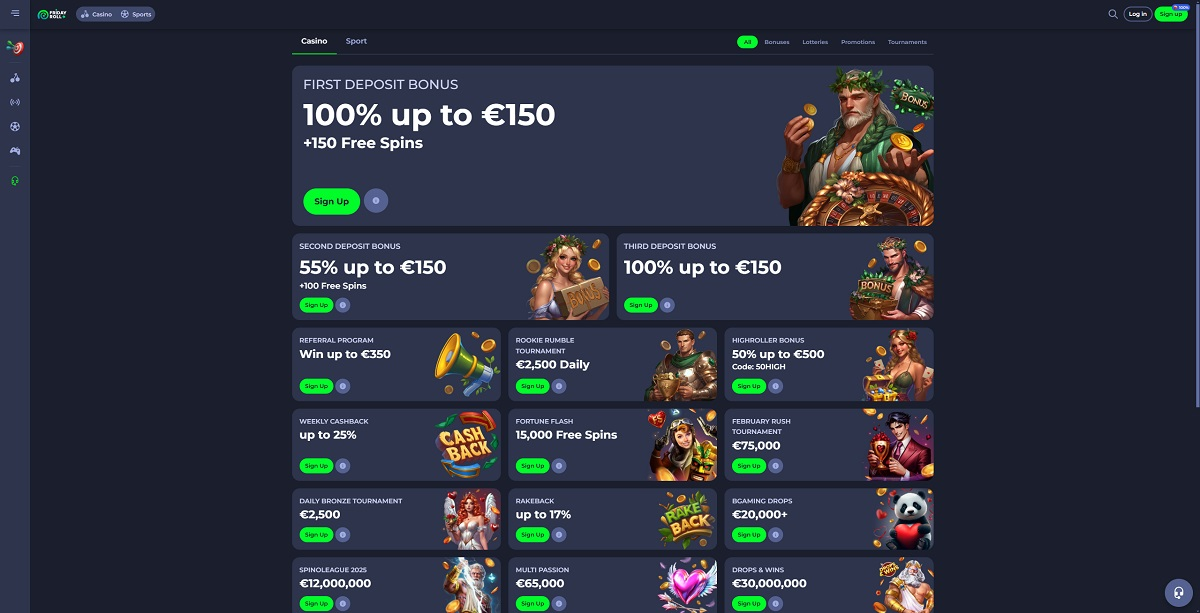Open the hamburger menu in the sidebar
Screen dimensions: 1200x613
coord(15,14)
